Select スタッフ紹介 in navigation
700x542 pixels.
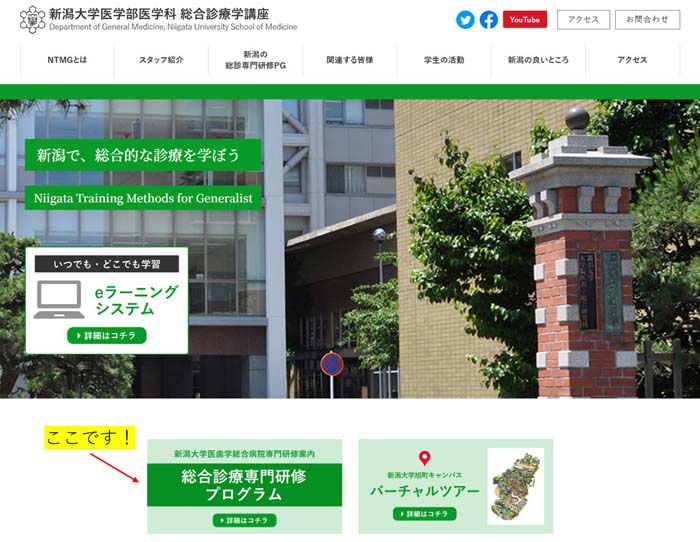click(161, 60)
